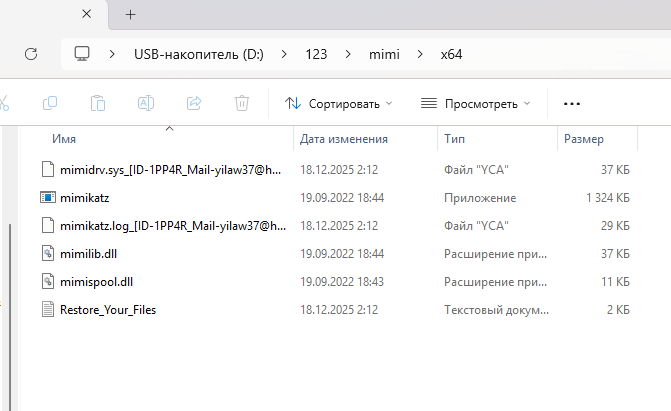
Task: Select the Restore_Your_Files text document
Action: pyautogui.click(x=108, y=310)
